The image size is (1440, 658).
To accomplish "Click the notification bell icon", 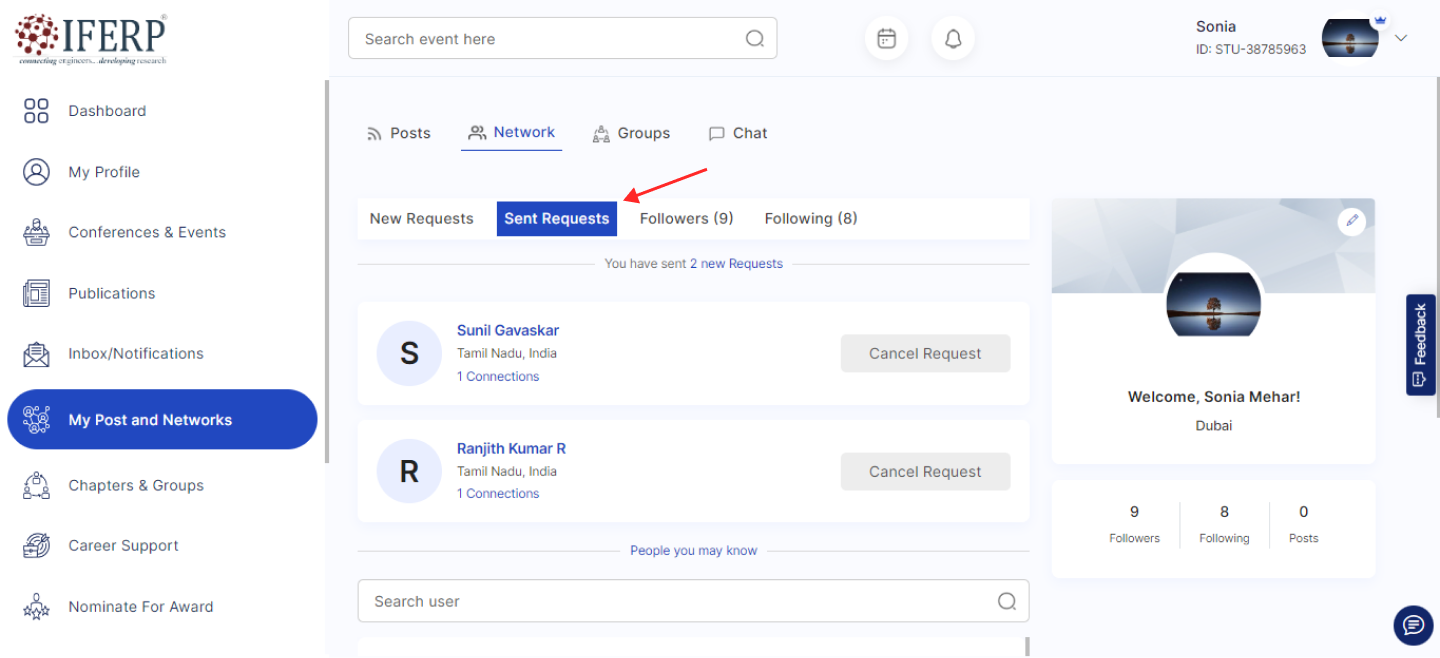I will (953, 39).
